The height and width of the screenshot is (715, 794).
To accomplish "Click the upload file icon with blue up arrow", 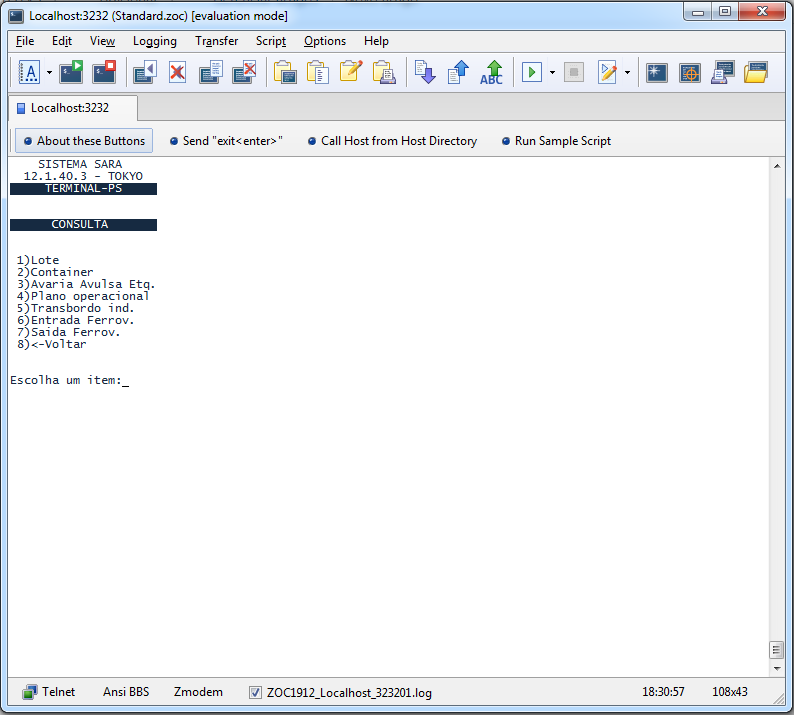I will pyautogui.click(x=458, y=72).
